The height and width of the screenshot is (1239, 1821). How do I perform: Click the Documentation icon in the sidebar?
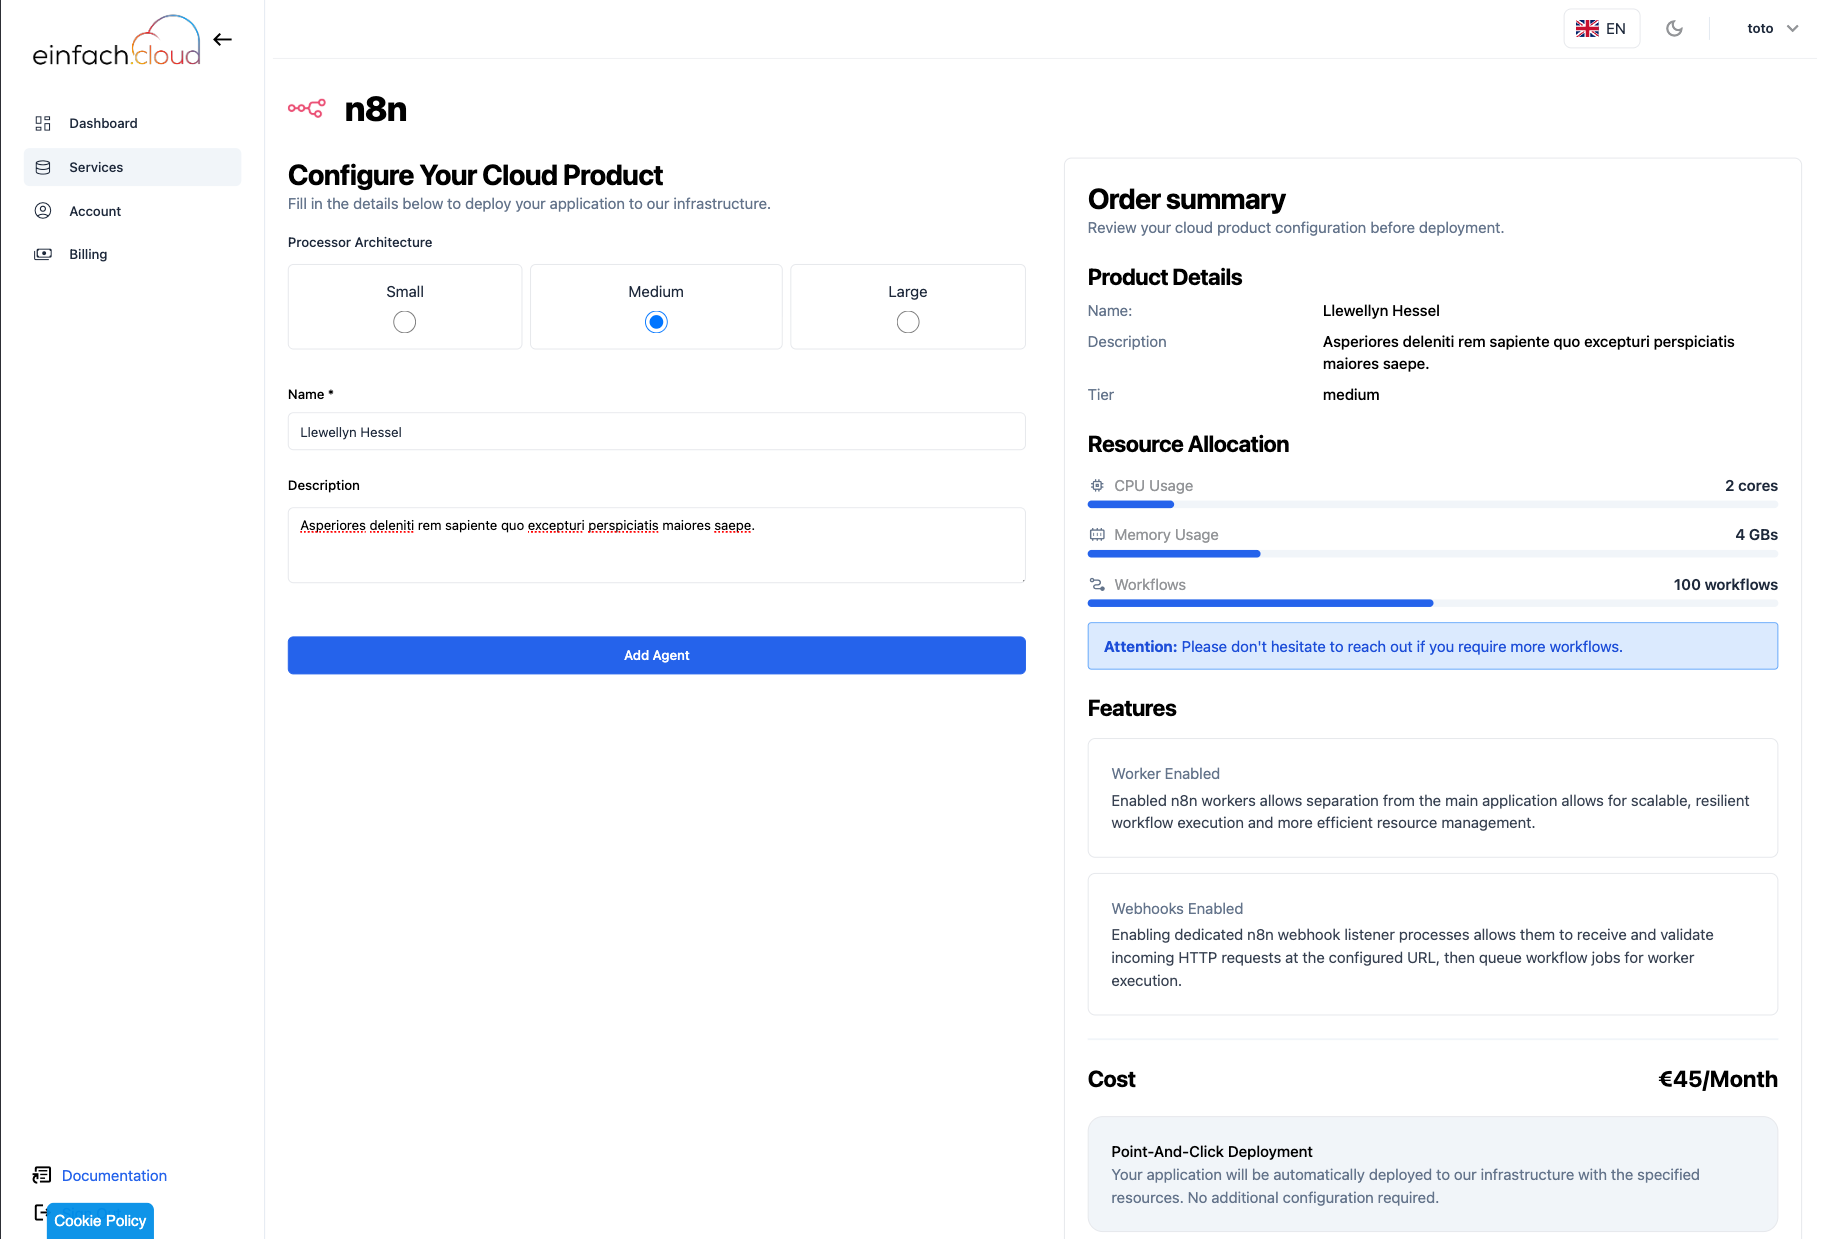pos(42,1175)
